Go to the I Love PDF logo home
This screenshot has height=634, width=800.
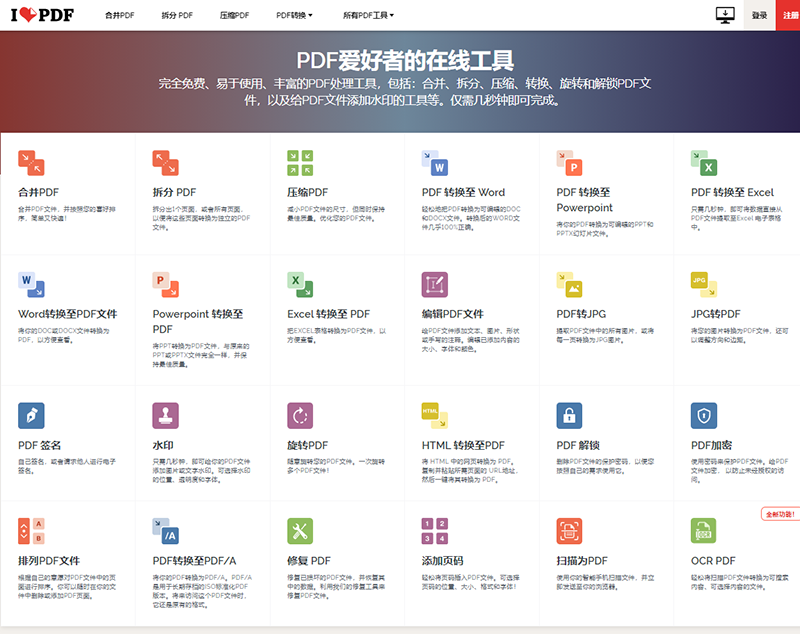click(42, 15)
